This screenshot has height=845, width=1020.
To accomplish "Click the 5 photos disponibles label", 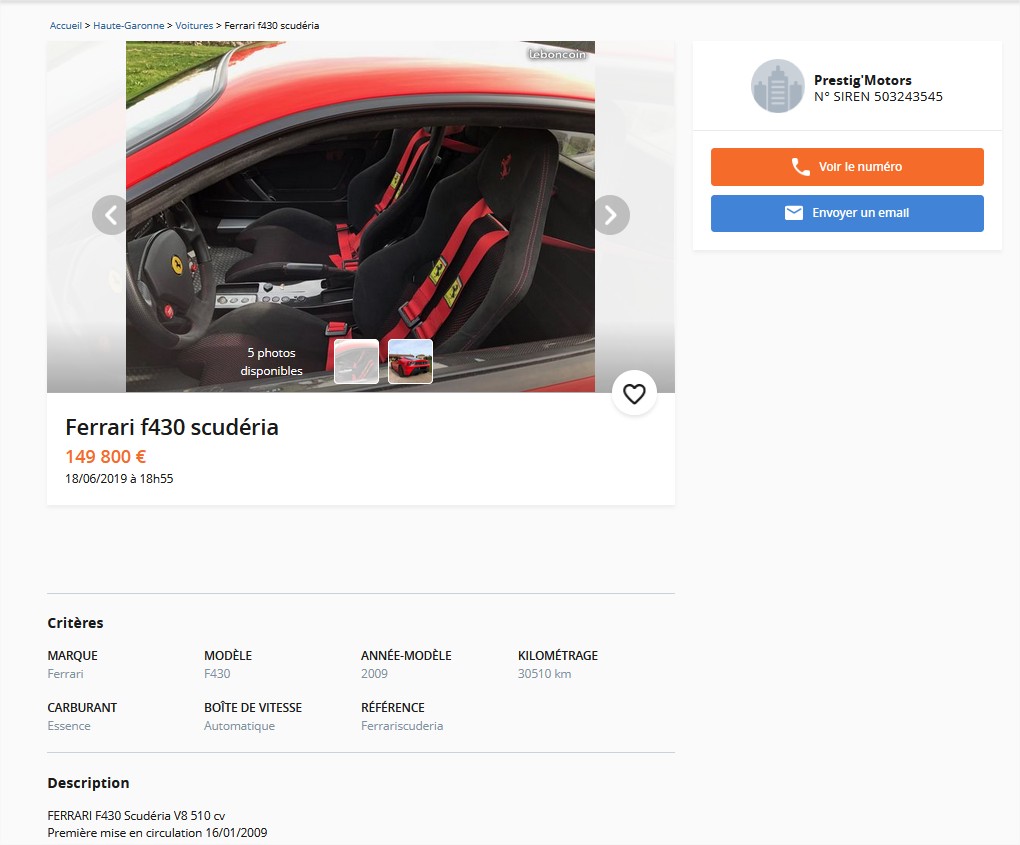I will [271, 362].
